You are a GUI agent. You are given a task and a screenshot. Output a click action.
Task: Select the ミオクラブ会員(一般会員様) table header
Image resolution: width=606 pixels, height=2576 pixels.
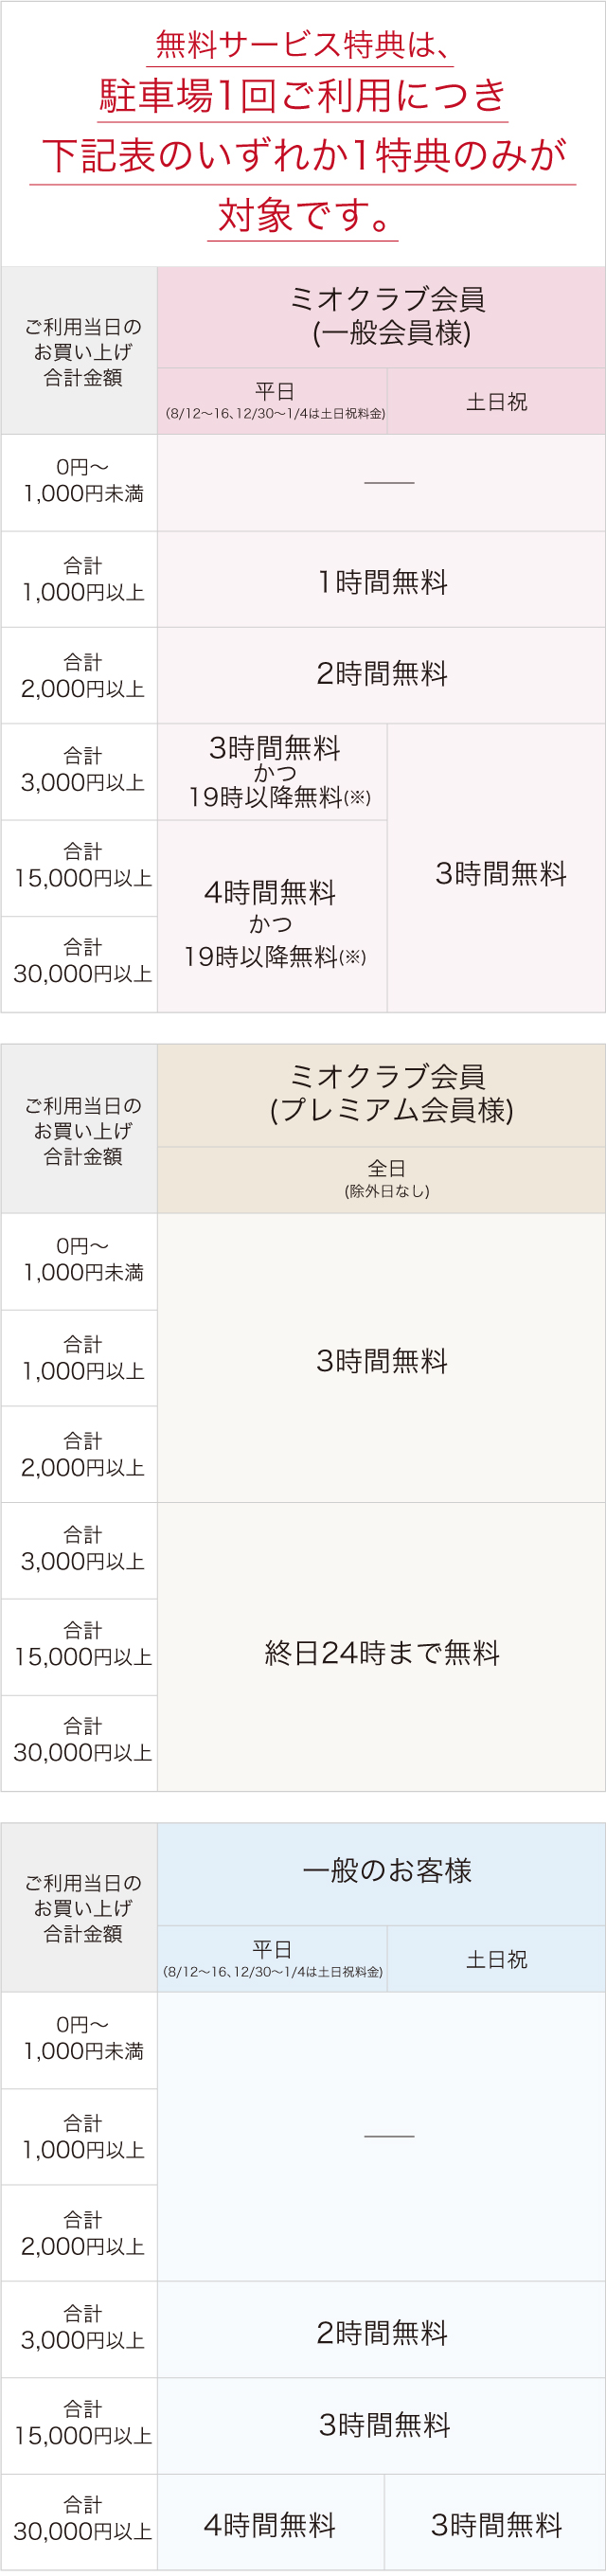(387, 316)
